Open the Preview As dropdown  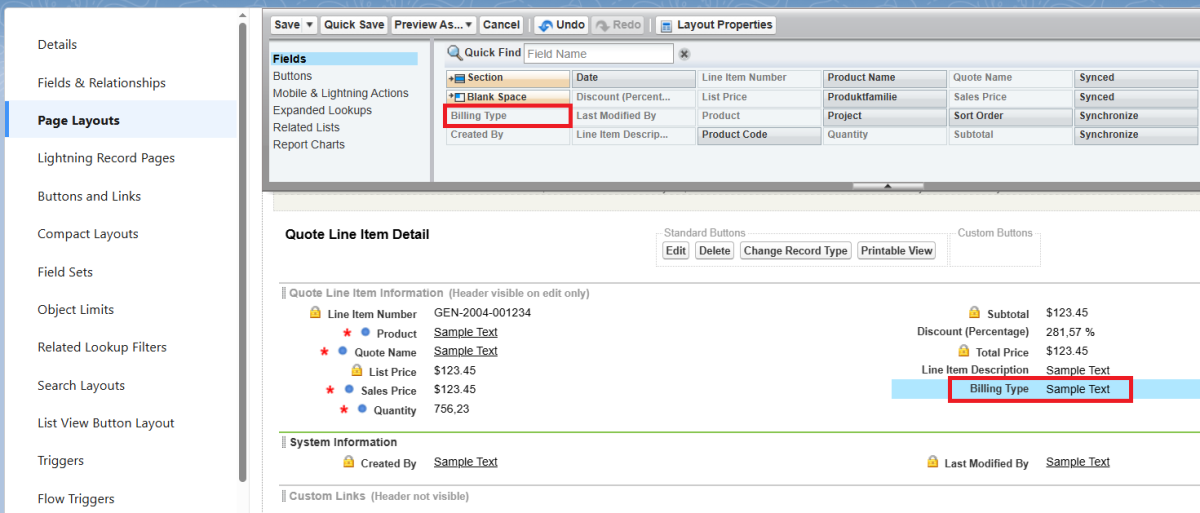(x=434, y=25)
